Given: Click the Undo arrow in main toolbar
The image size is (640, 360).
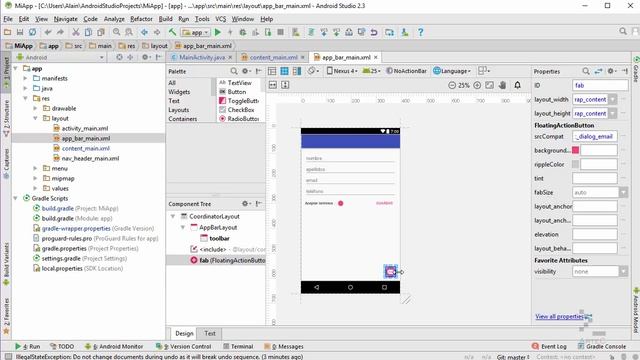Looking at the screenshot, I should click(x=48, y=32).
